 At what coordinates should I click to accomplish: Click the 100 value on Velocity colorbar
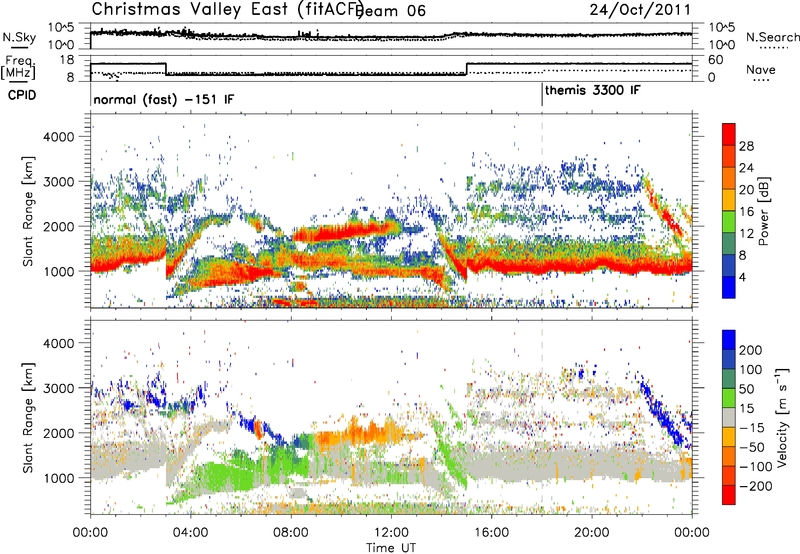(751, 369)
